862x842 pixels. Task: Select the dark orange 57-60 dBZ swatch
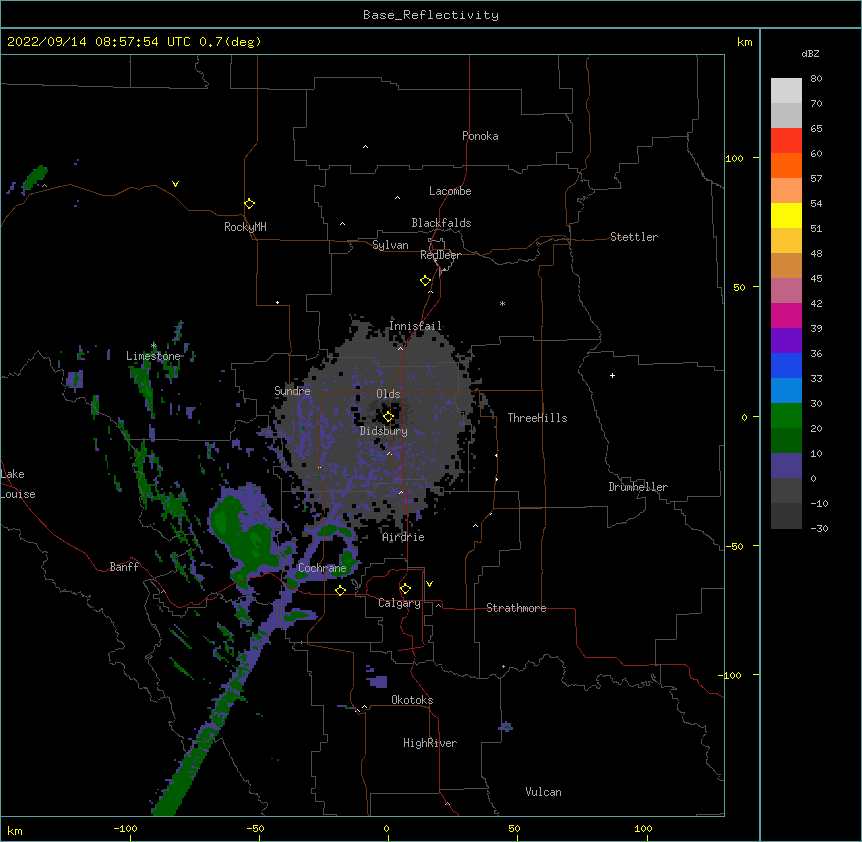[x=786, y=165]
